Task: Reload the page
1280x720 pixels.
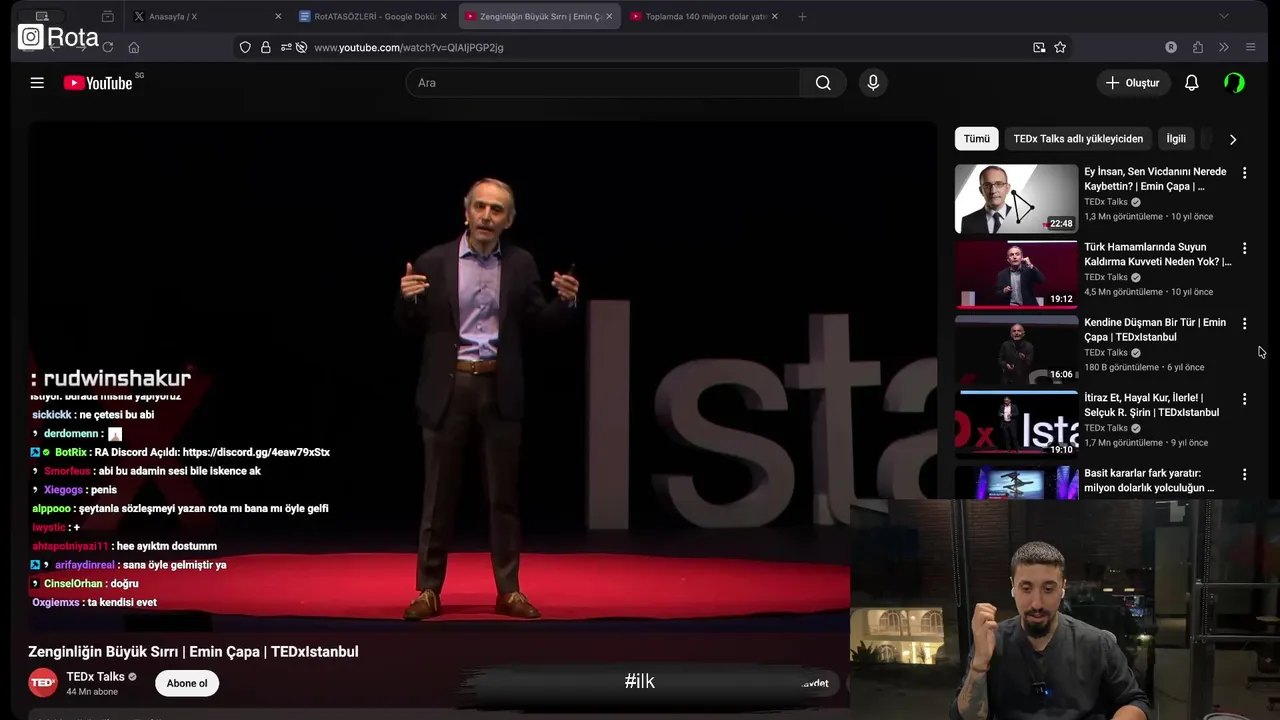Action: [107, 47]
